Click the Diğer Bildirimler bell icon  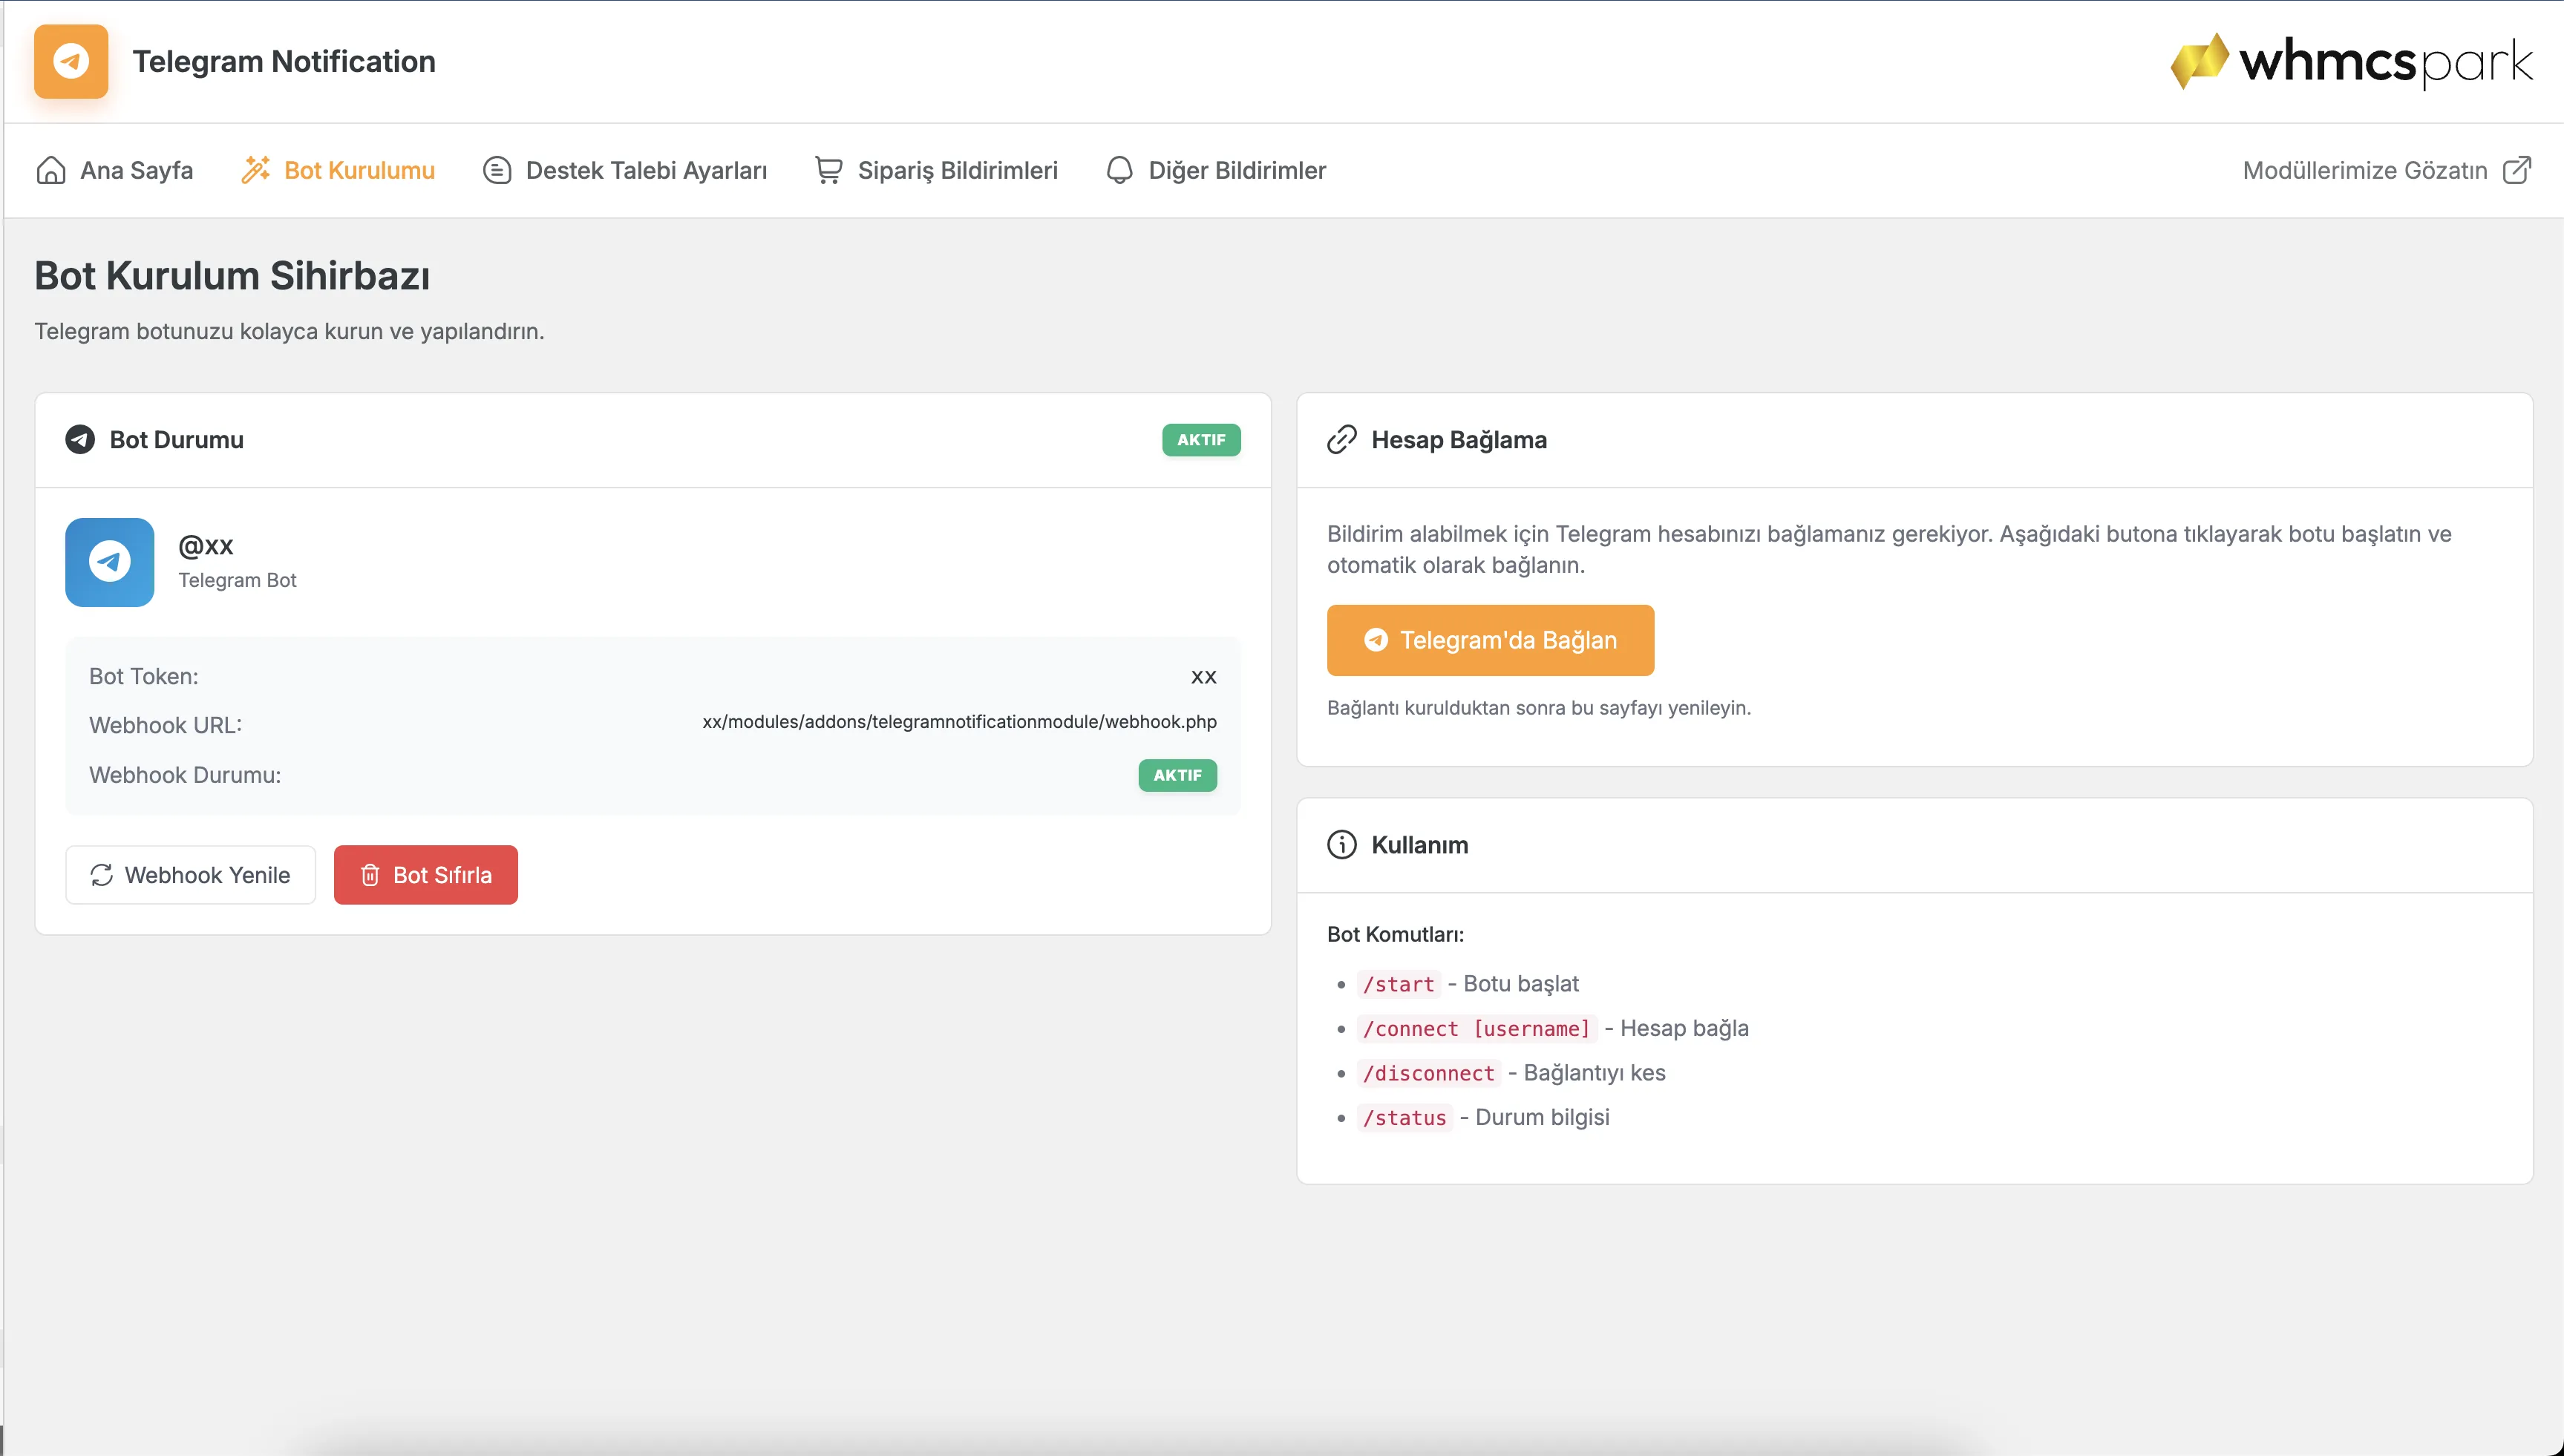coord(1120,170)
